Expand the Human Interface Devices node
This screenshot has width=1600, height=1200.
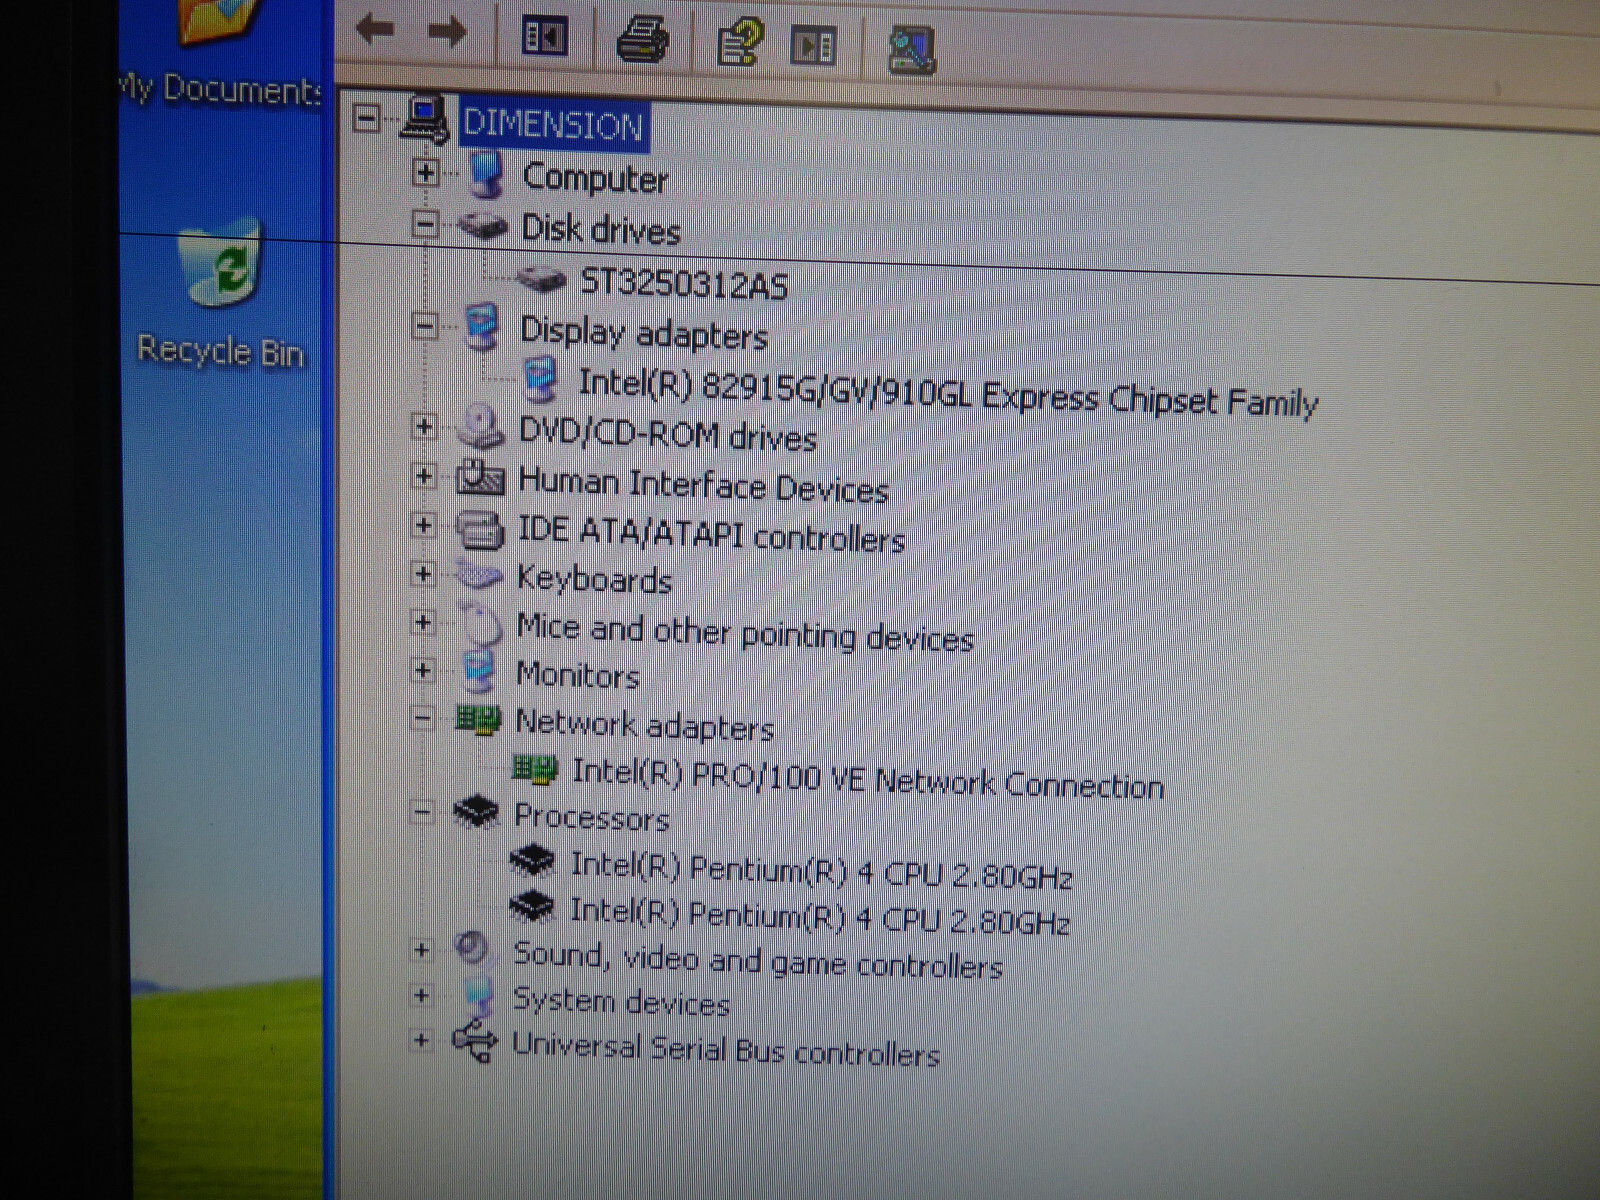424,476
